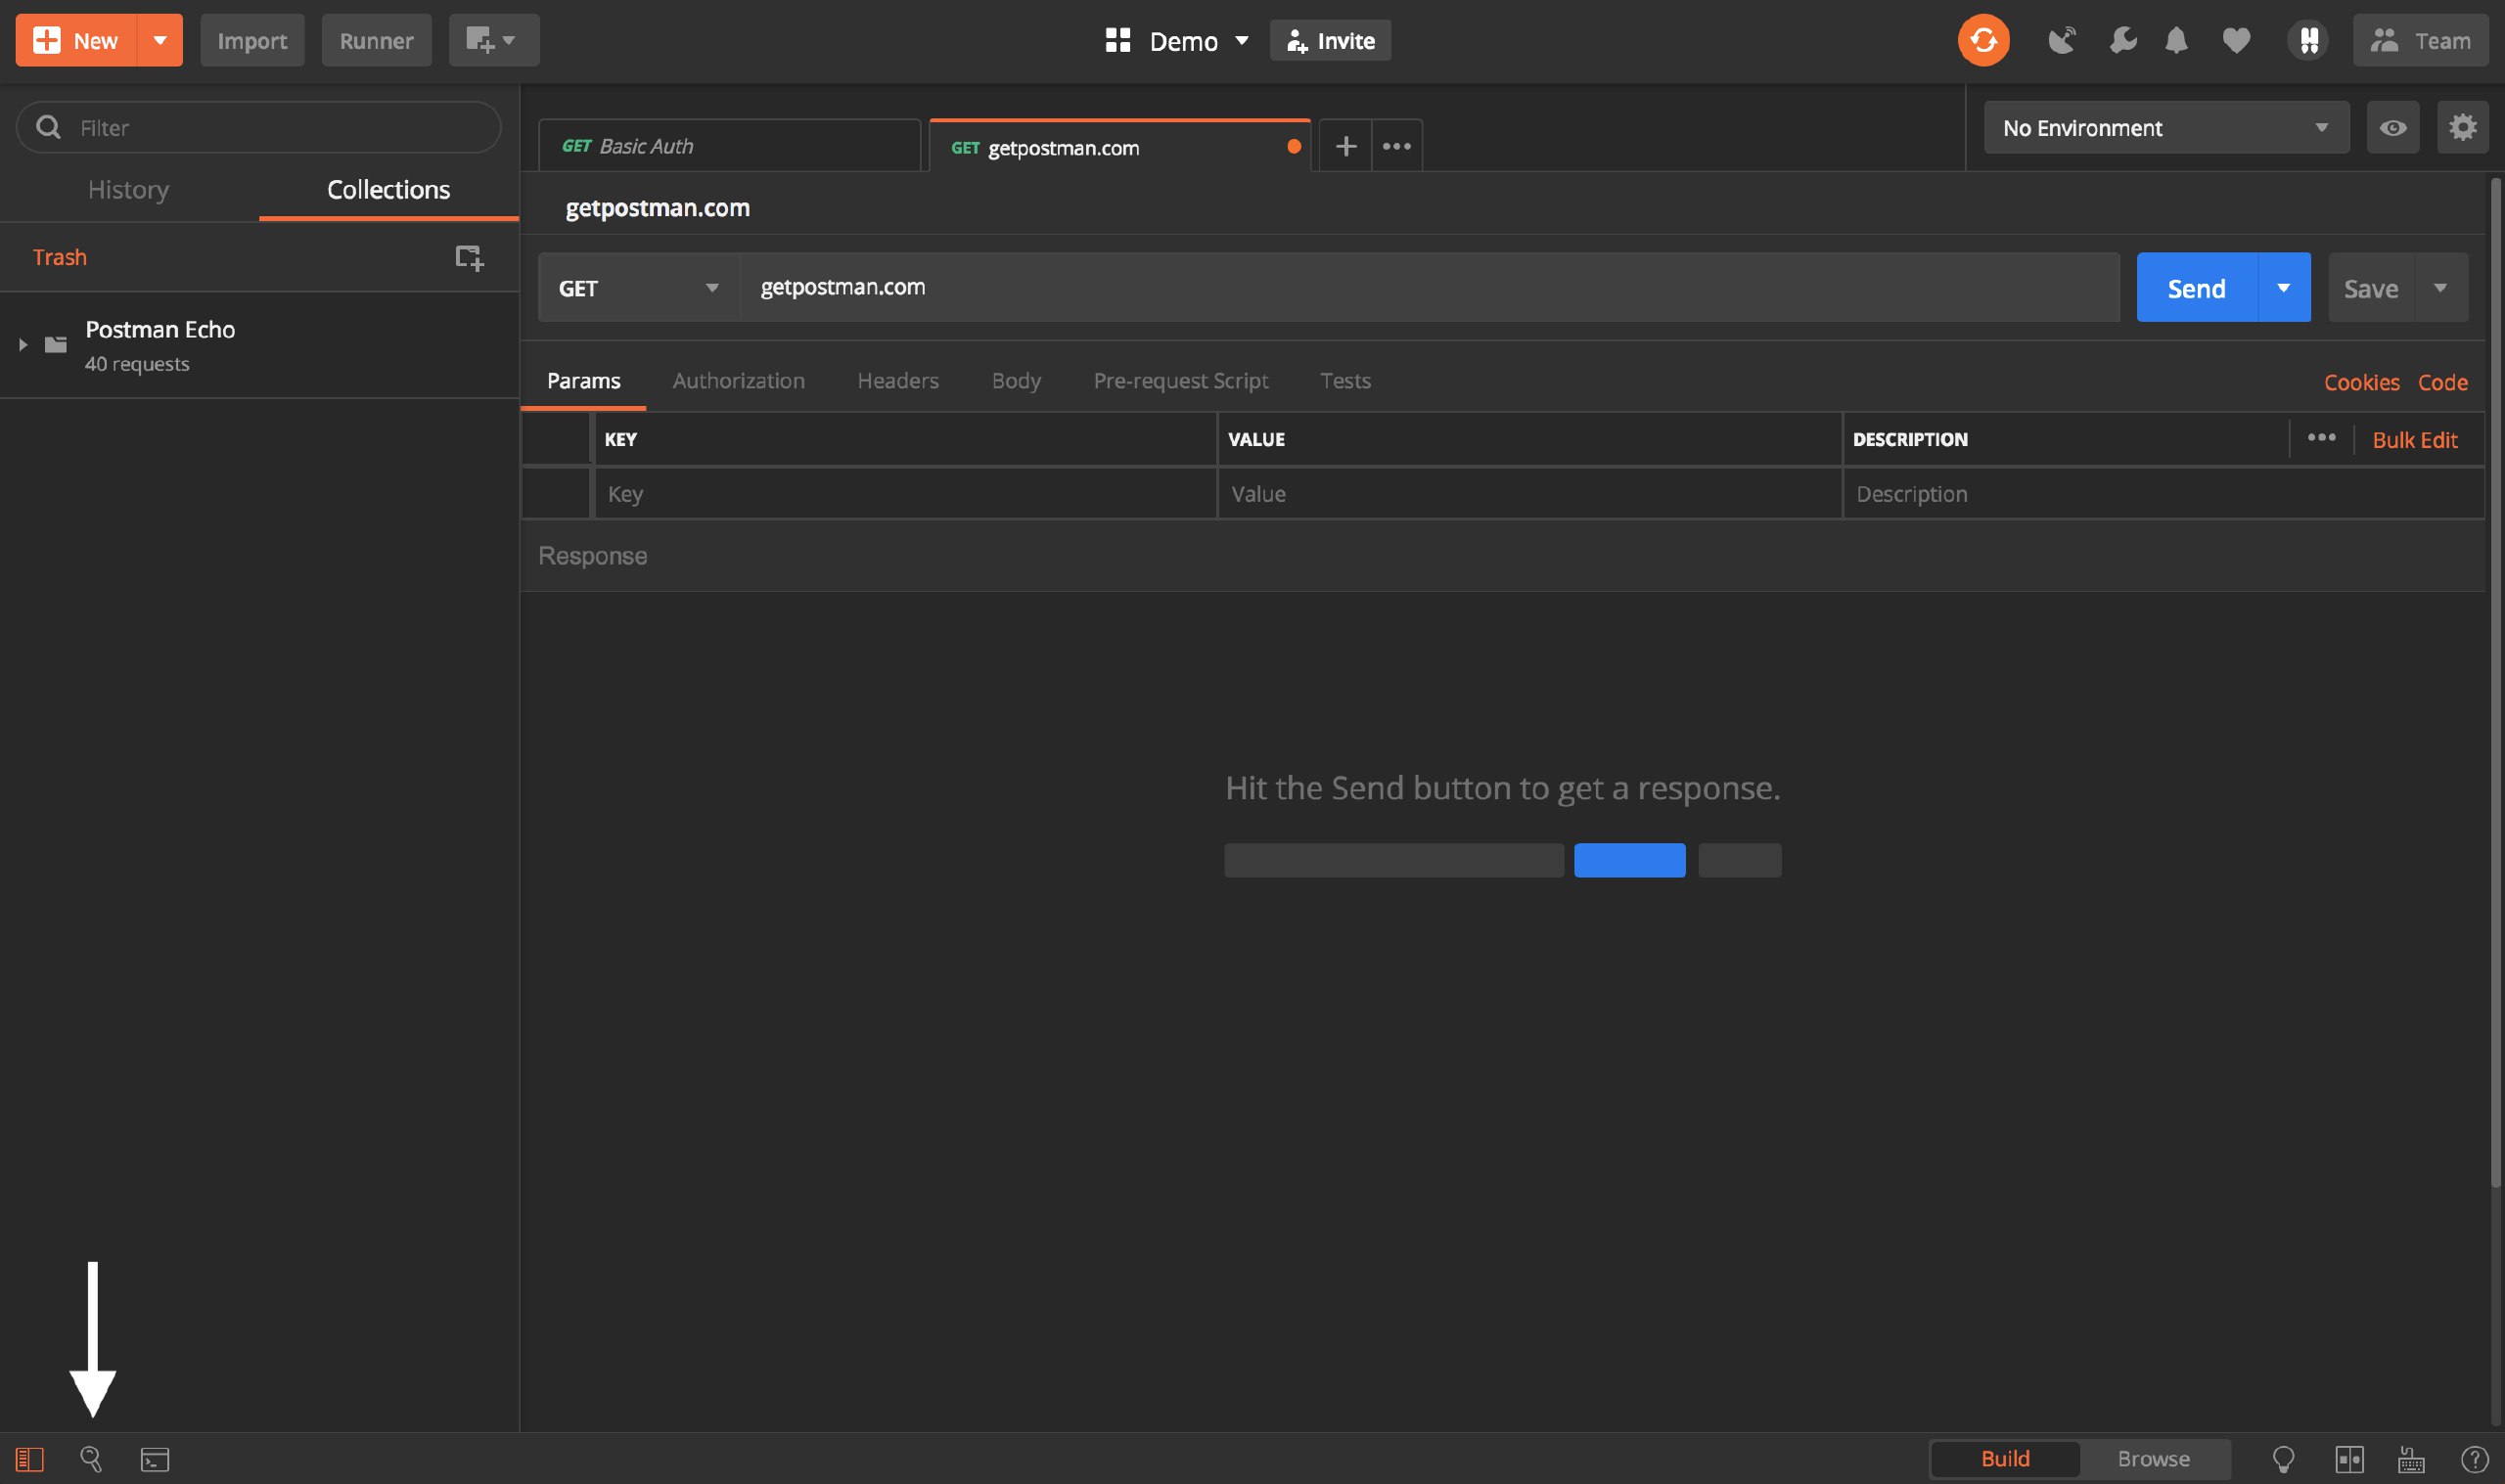This screenshot has width=2505, height=1484.
Task: Click the sync status icon
Action: pyautogui.click(x=1983, y=40)
